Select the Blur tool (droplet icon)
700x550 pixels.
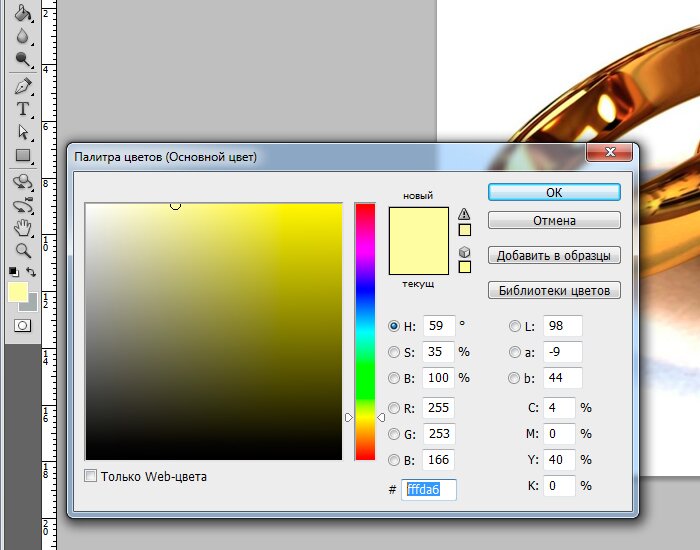[x=22, y=37]
